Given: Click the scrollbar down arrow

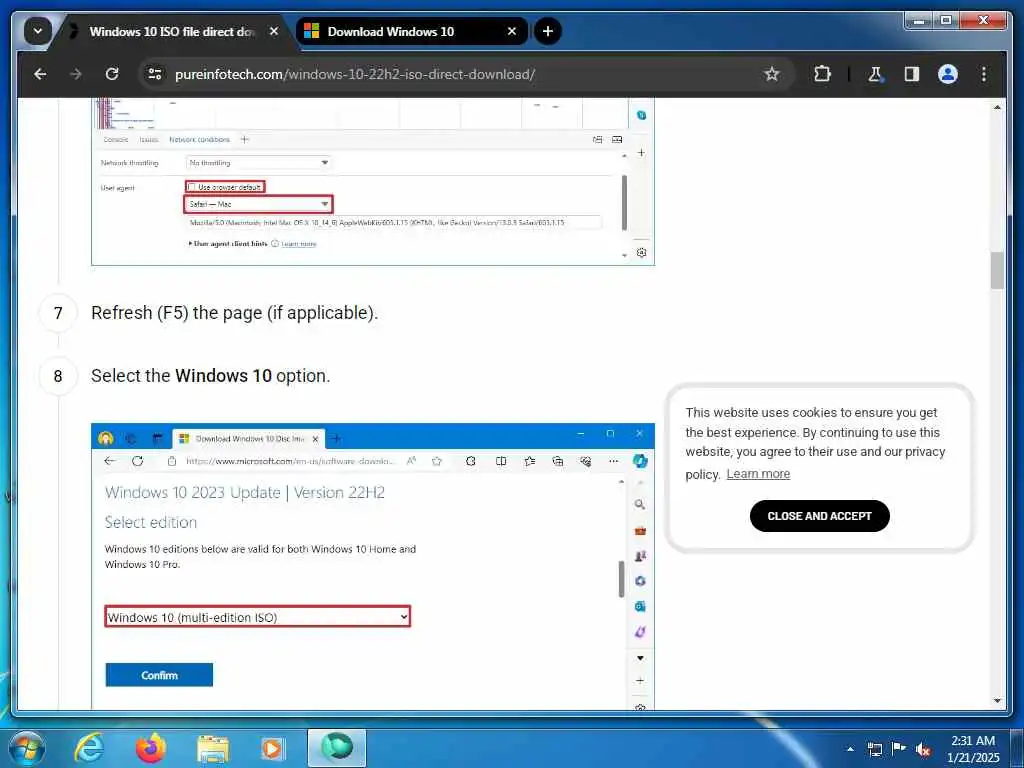Looking at the screenshot, I should pos(997,701).
